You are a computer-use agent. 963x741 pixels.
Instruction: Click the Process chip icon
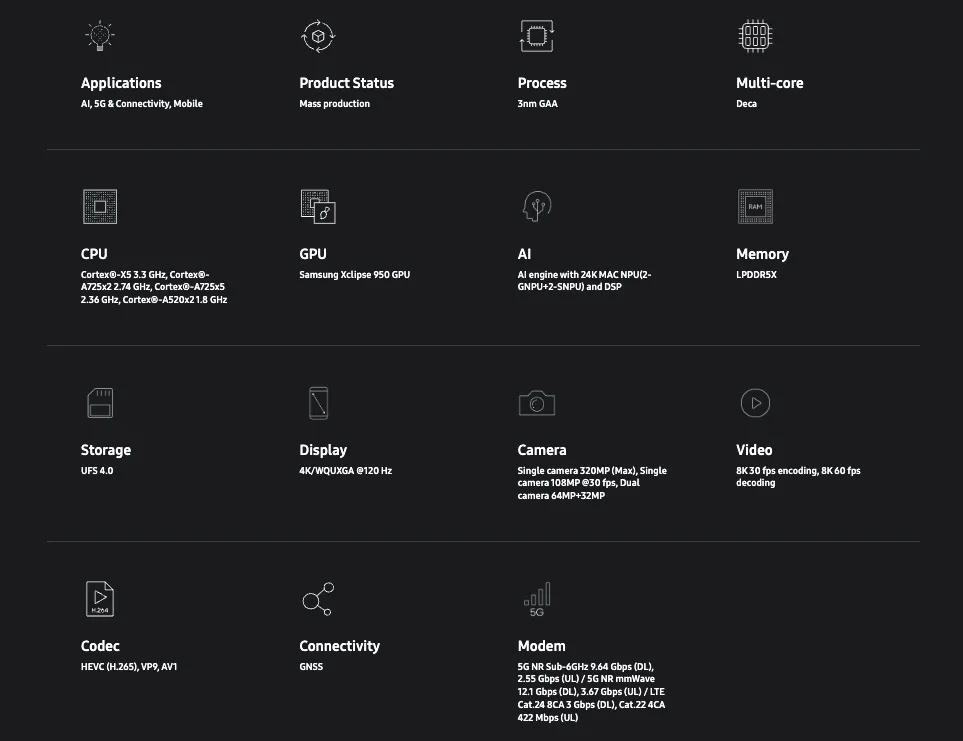tap(536, 36)
